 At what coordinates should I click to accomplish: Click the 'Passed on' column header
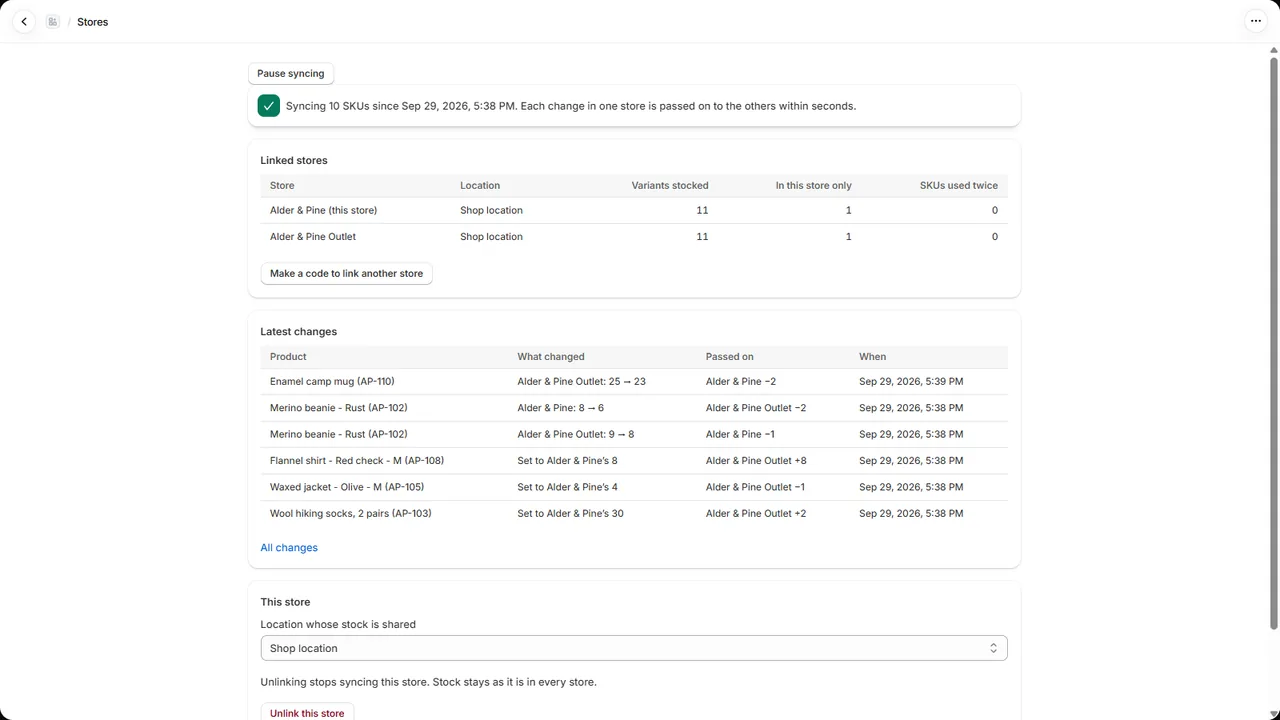pyautogui.click(x=730, y=356)
